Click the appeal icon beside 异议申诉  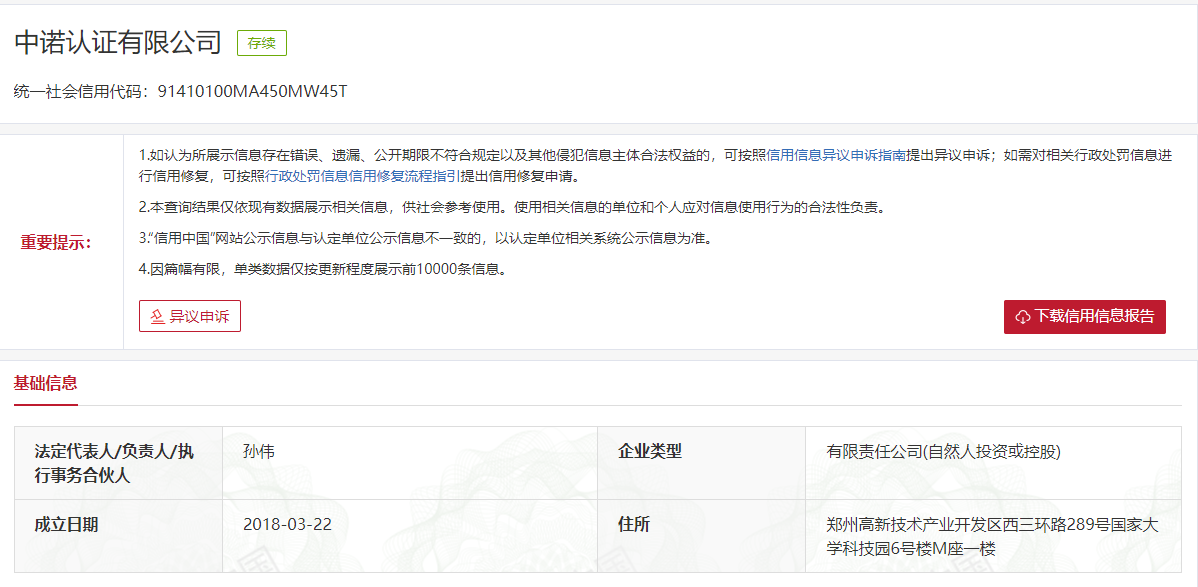(156, 317)
